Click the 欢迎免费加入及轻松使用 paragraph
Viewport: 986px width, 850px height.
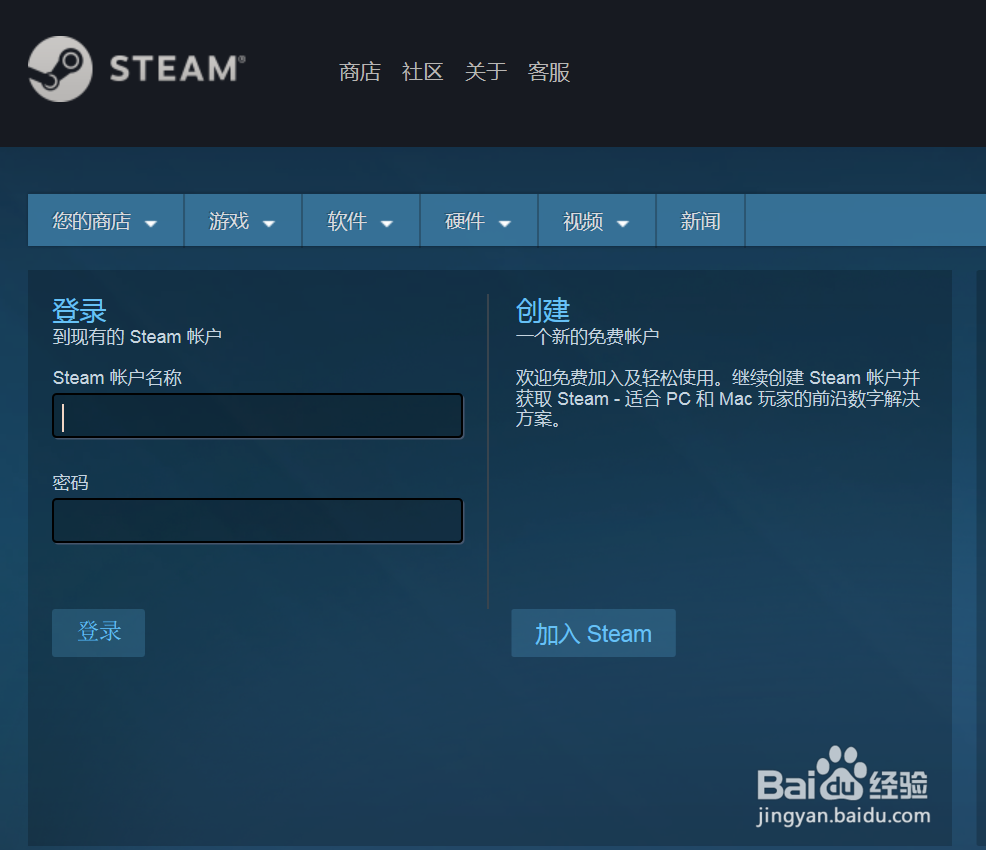pyautogui.click(x=717, y=398)
